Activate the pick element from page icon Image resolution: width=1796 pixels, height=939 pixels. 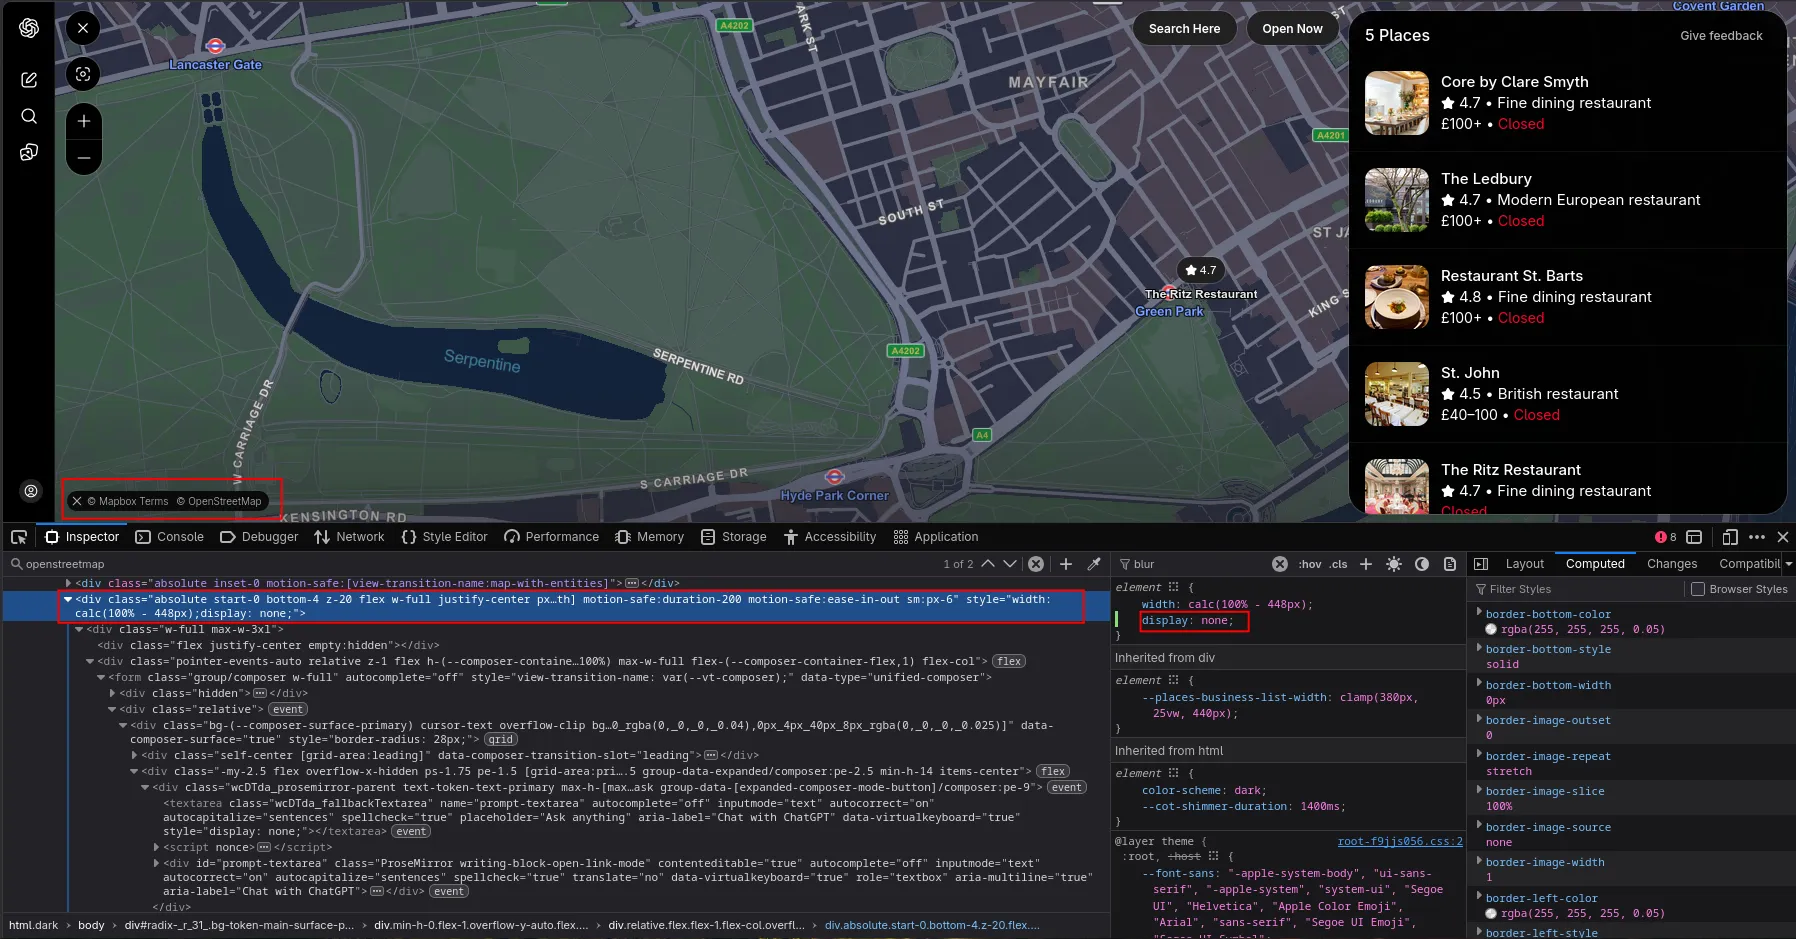19,537
